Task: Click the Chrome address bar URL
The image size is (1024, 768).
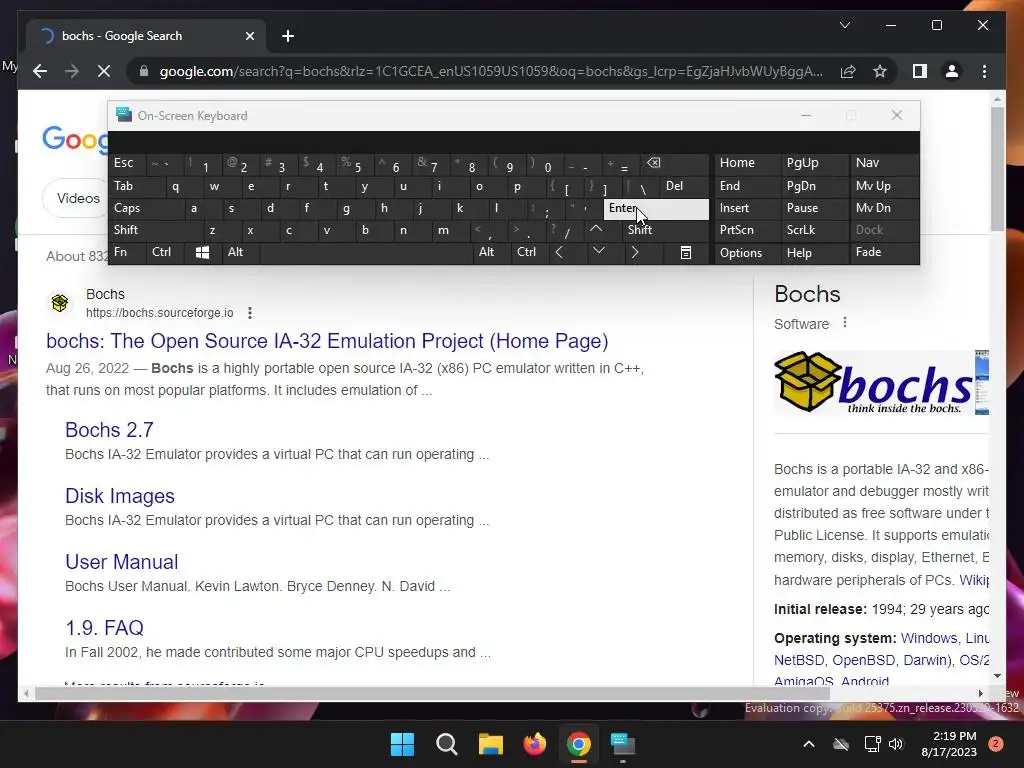Action: coord(491,71)
